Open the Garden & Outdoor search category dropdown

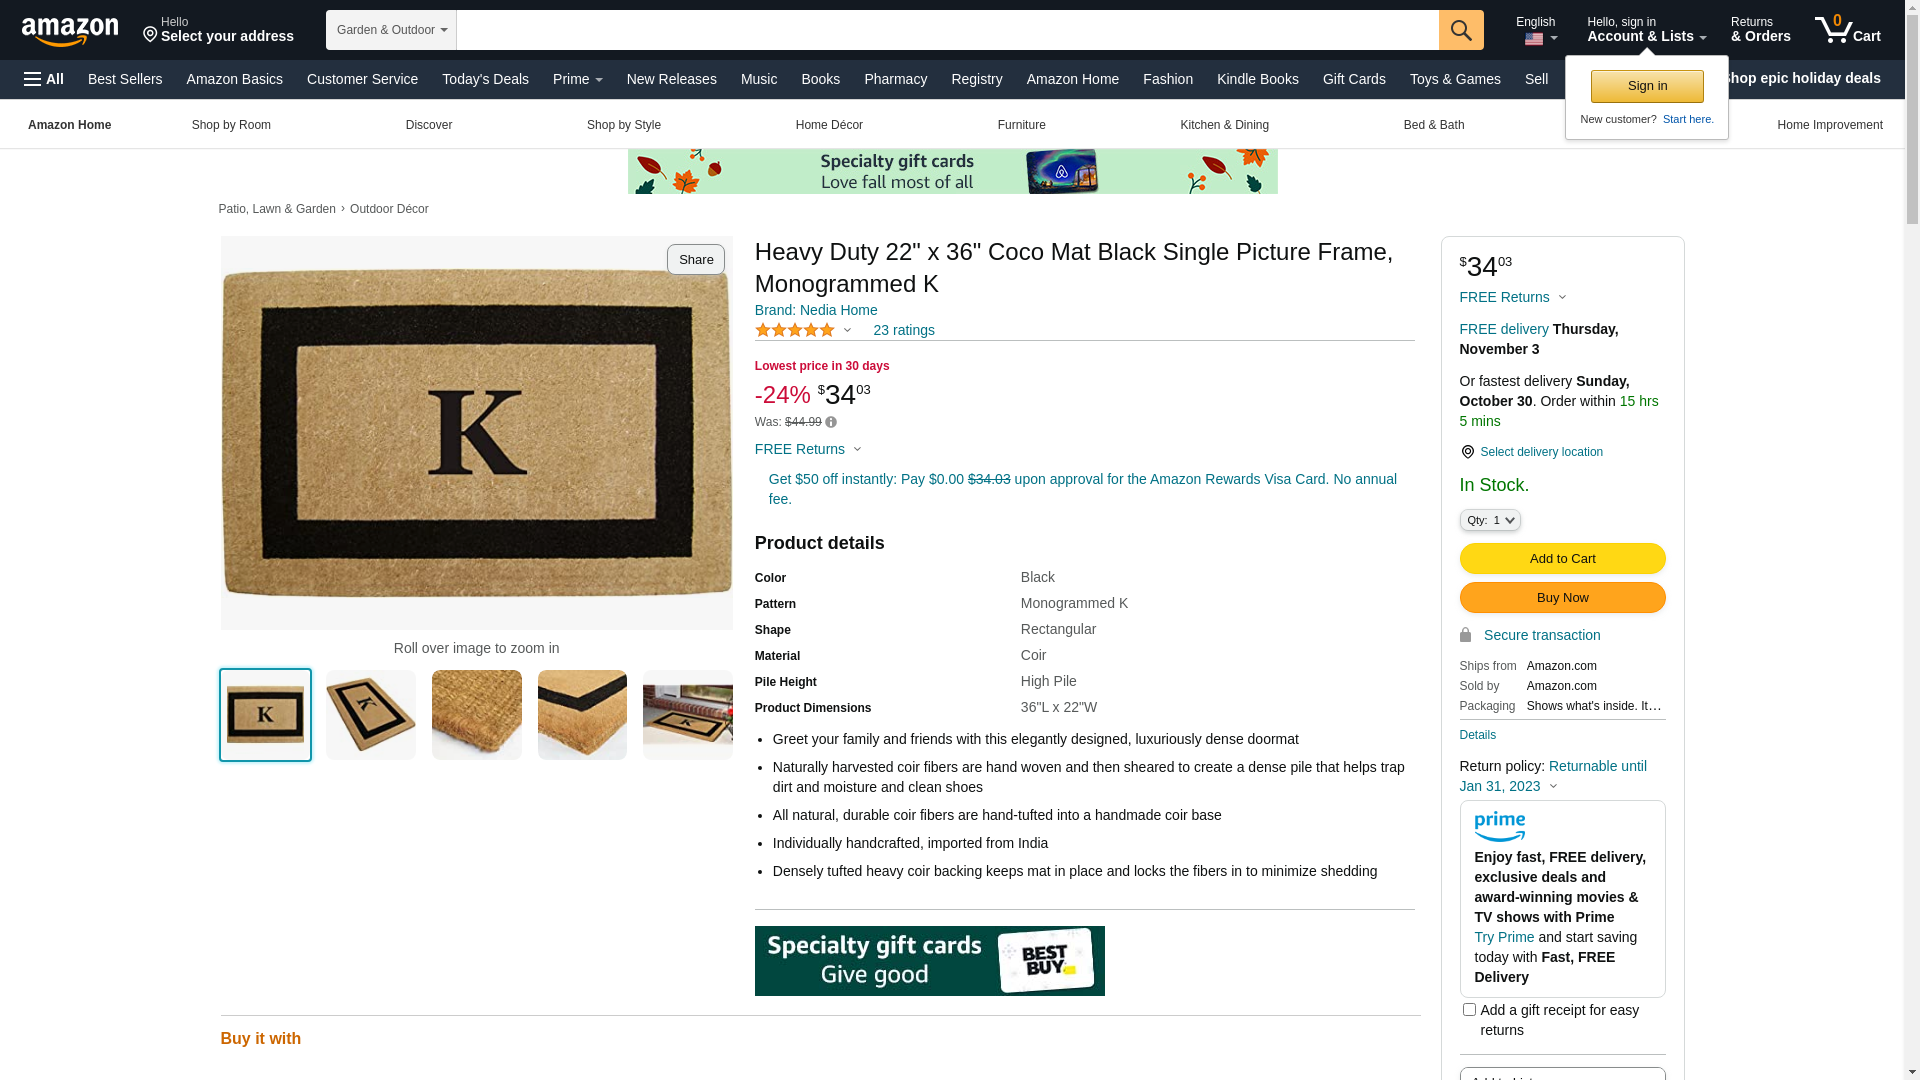pos(391,30)
